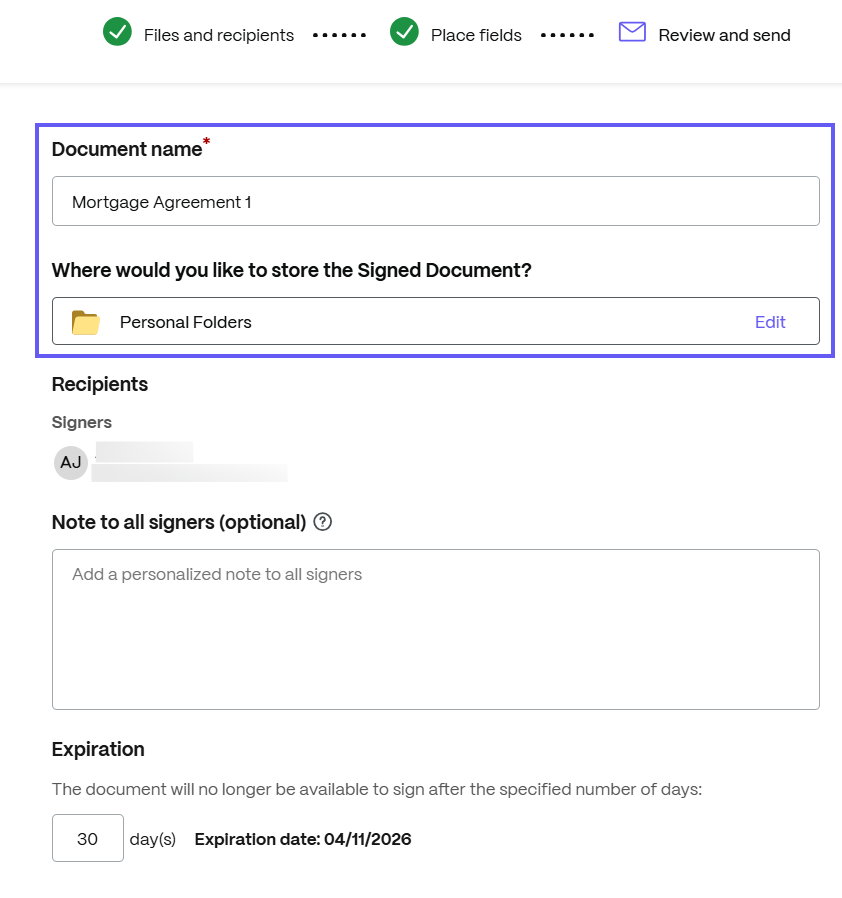Click the Recipients section heading
This screenshot has width=842, height=898.
(x=99, y=384)
